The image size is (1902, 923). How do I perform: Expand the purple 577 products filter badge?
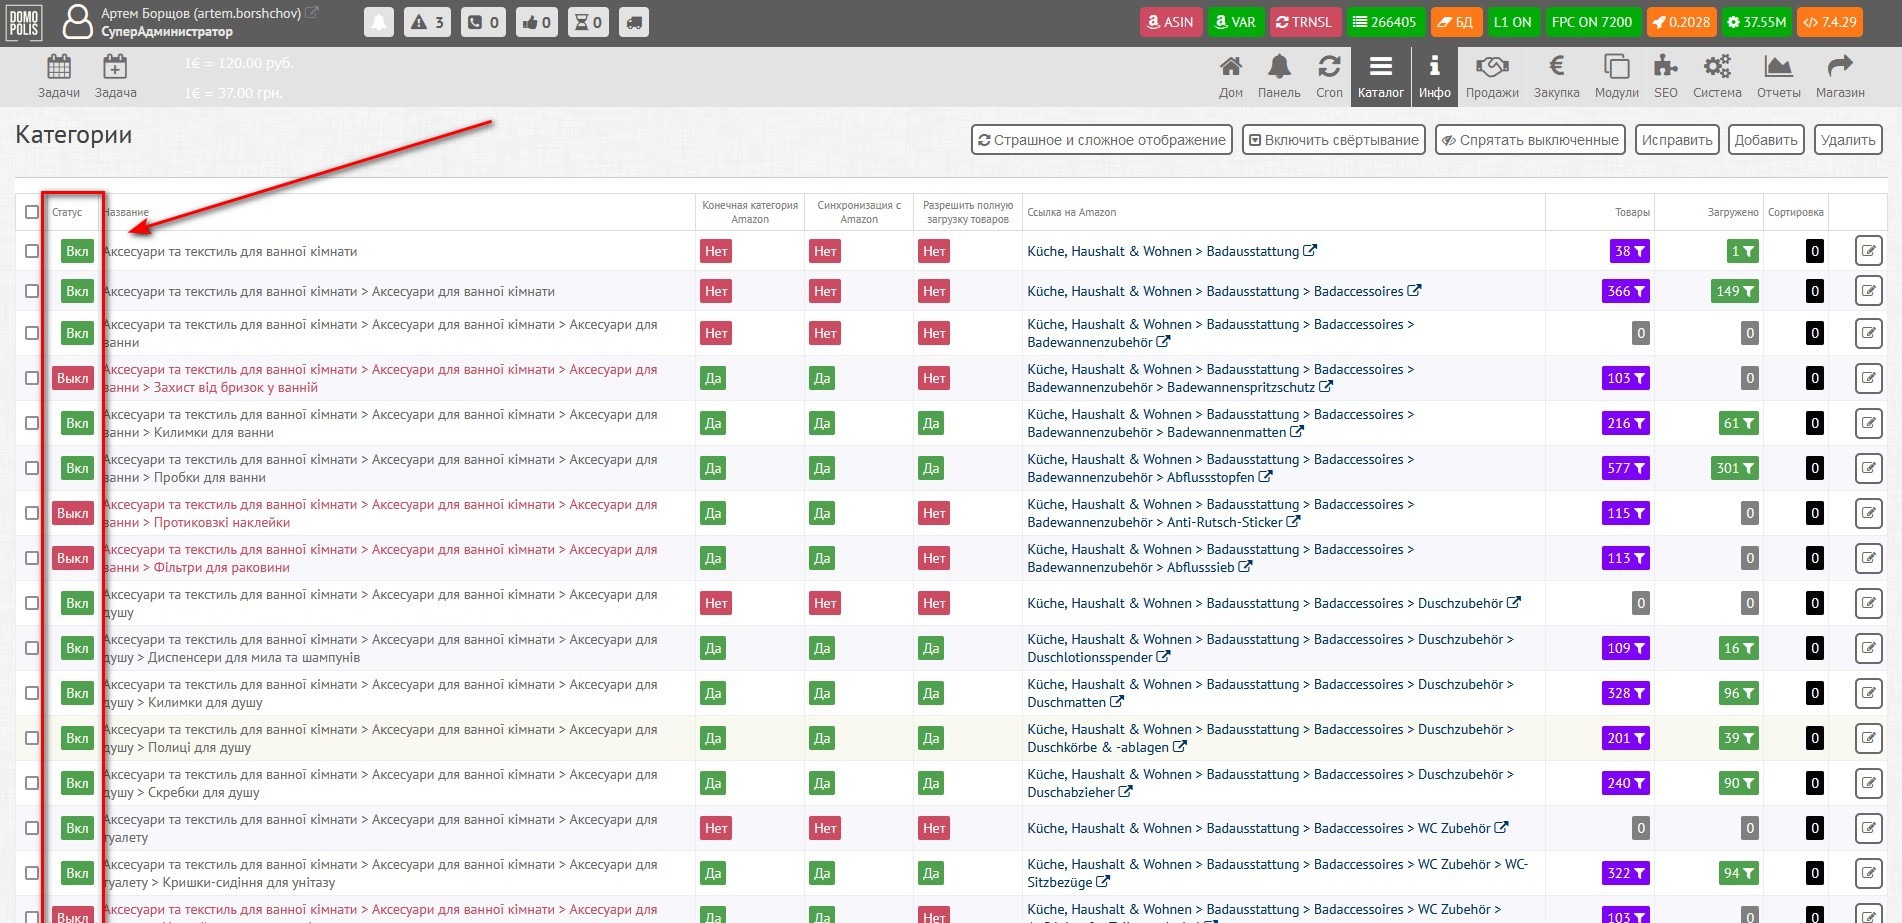pos(1628,468)
